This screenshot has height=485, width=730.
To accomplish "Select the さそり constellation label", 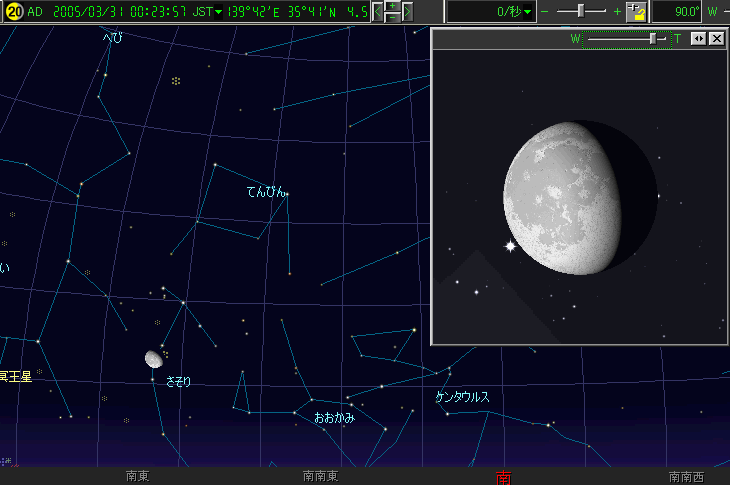I will 178,381.
